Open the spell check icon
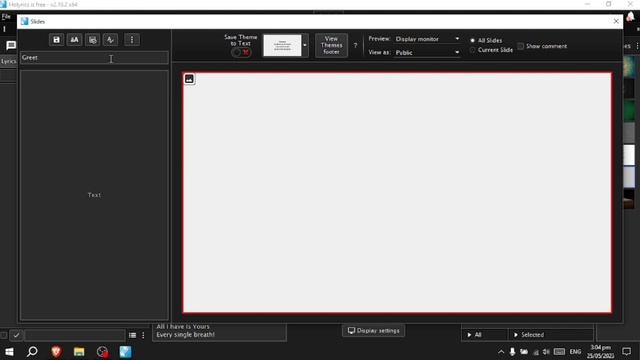This screenshot has height=360, width=640. point(111,40)
